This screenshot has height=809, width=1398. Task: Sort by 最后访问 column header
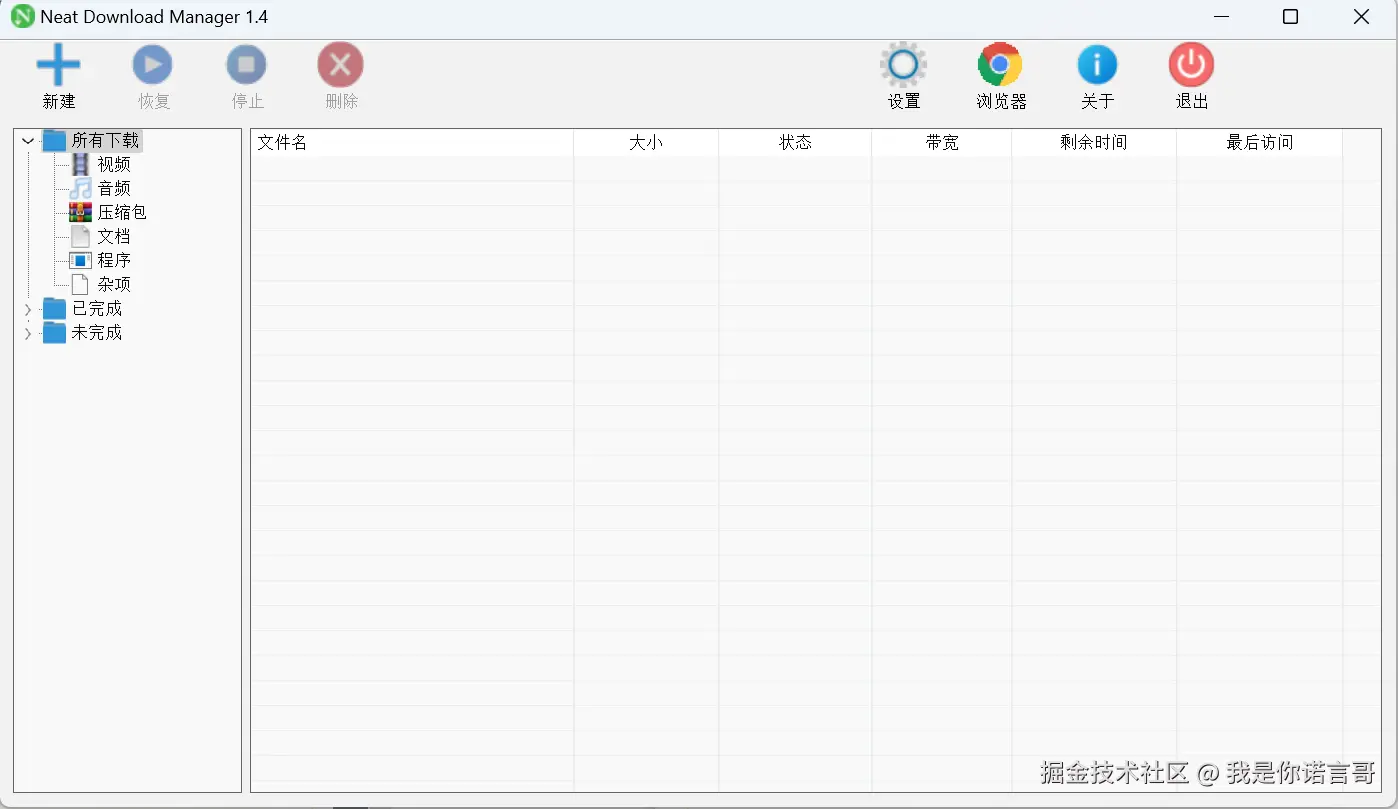coord(1260,142)
